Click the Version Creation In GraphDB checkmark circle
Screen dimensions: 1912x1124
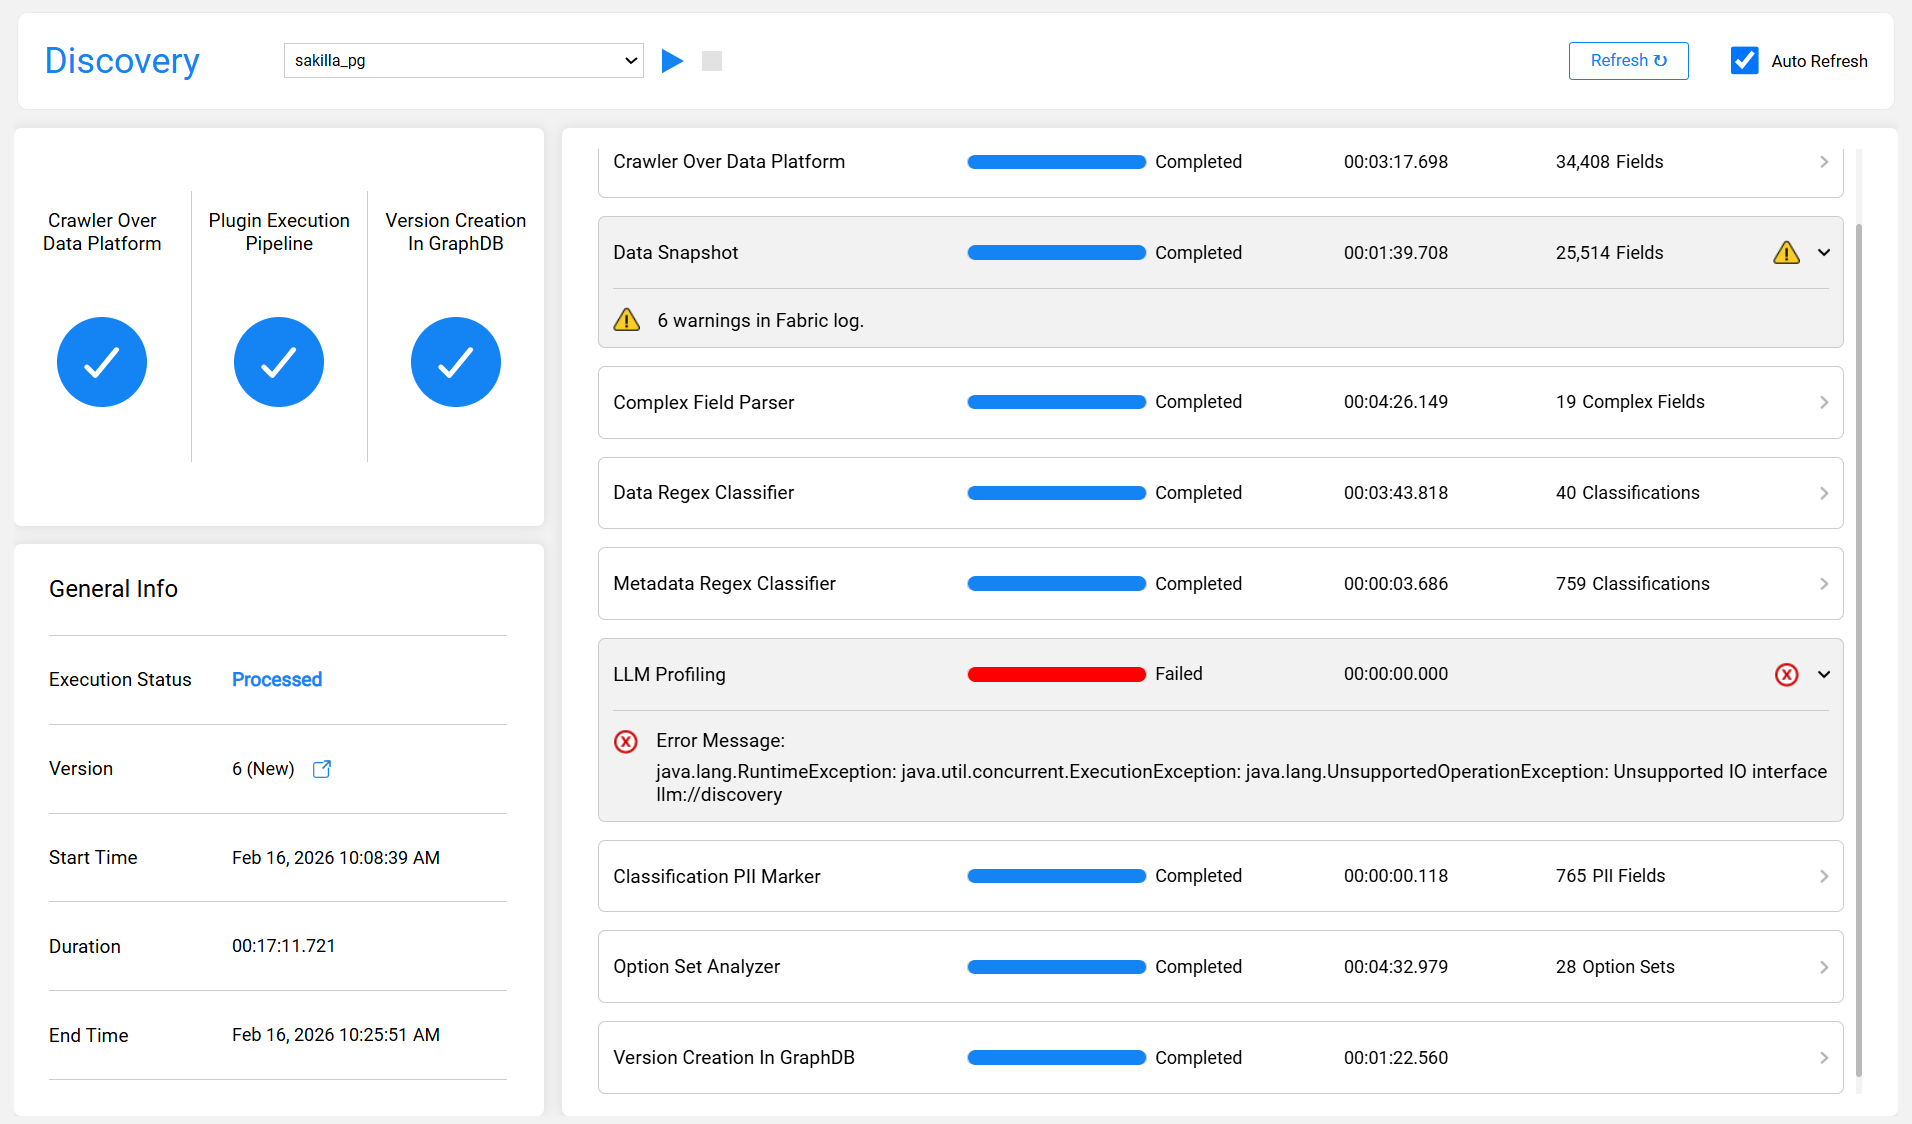456,362
